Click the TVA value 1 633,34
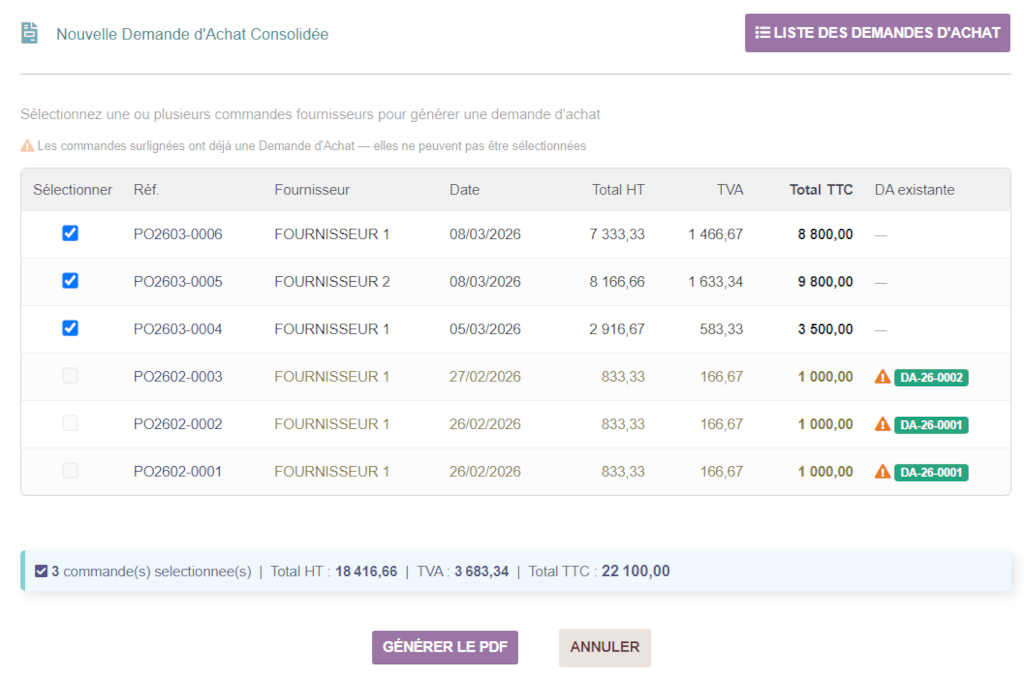 coord(715,282)
